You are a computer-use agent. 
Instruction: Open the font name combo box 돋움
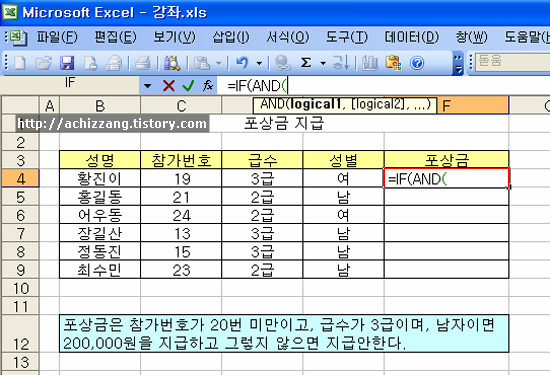tap(513, 62)
